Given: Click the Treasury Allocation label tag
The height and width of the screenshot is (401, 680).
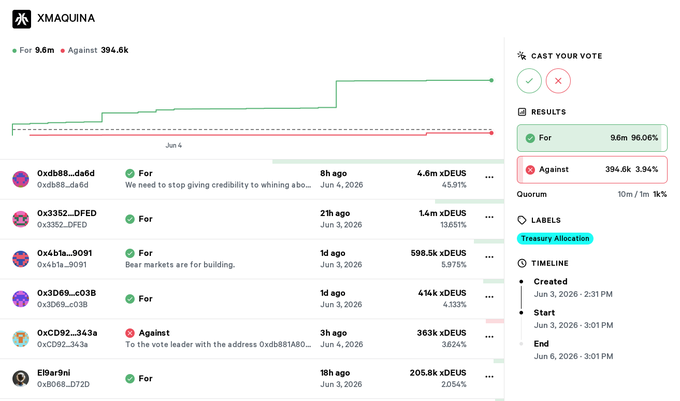Looking at the screenshot, I should [x=555, y=238].
